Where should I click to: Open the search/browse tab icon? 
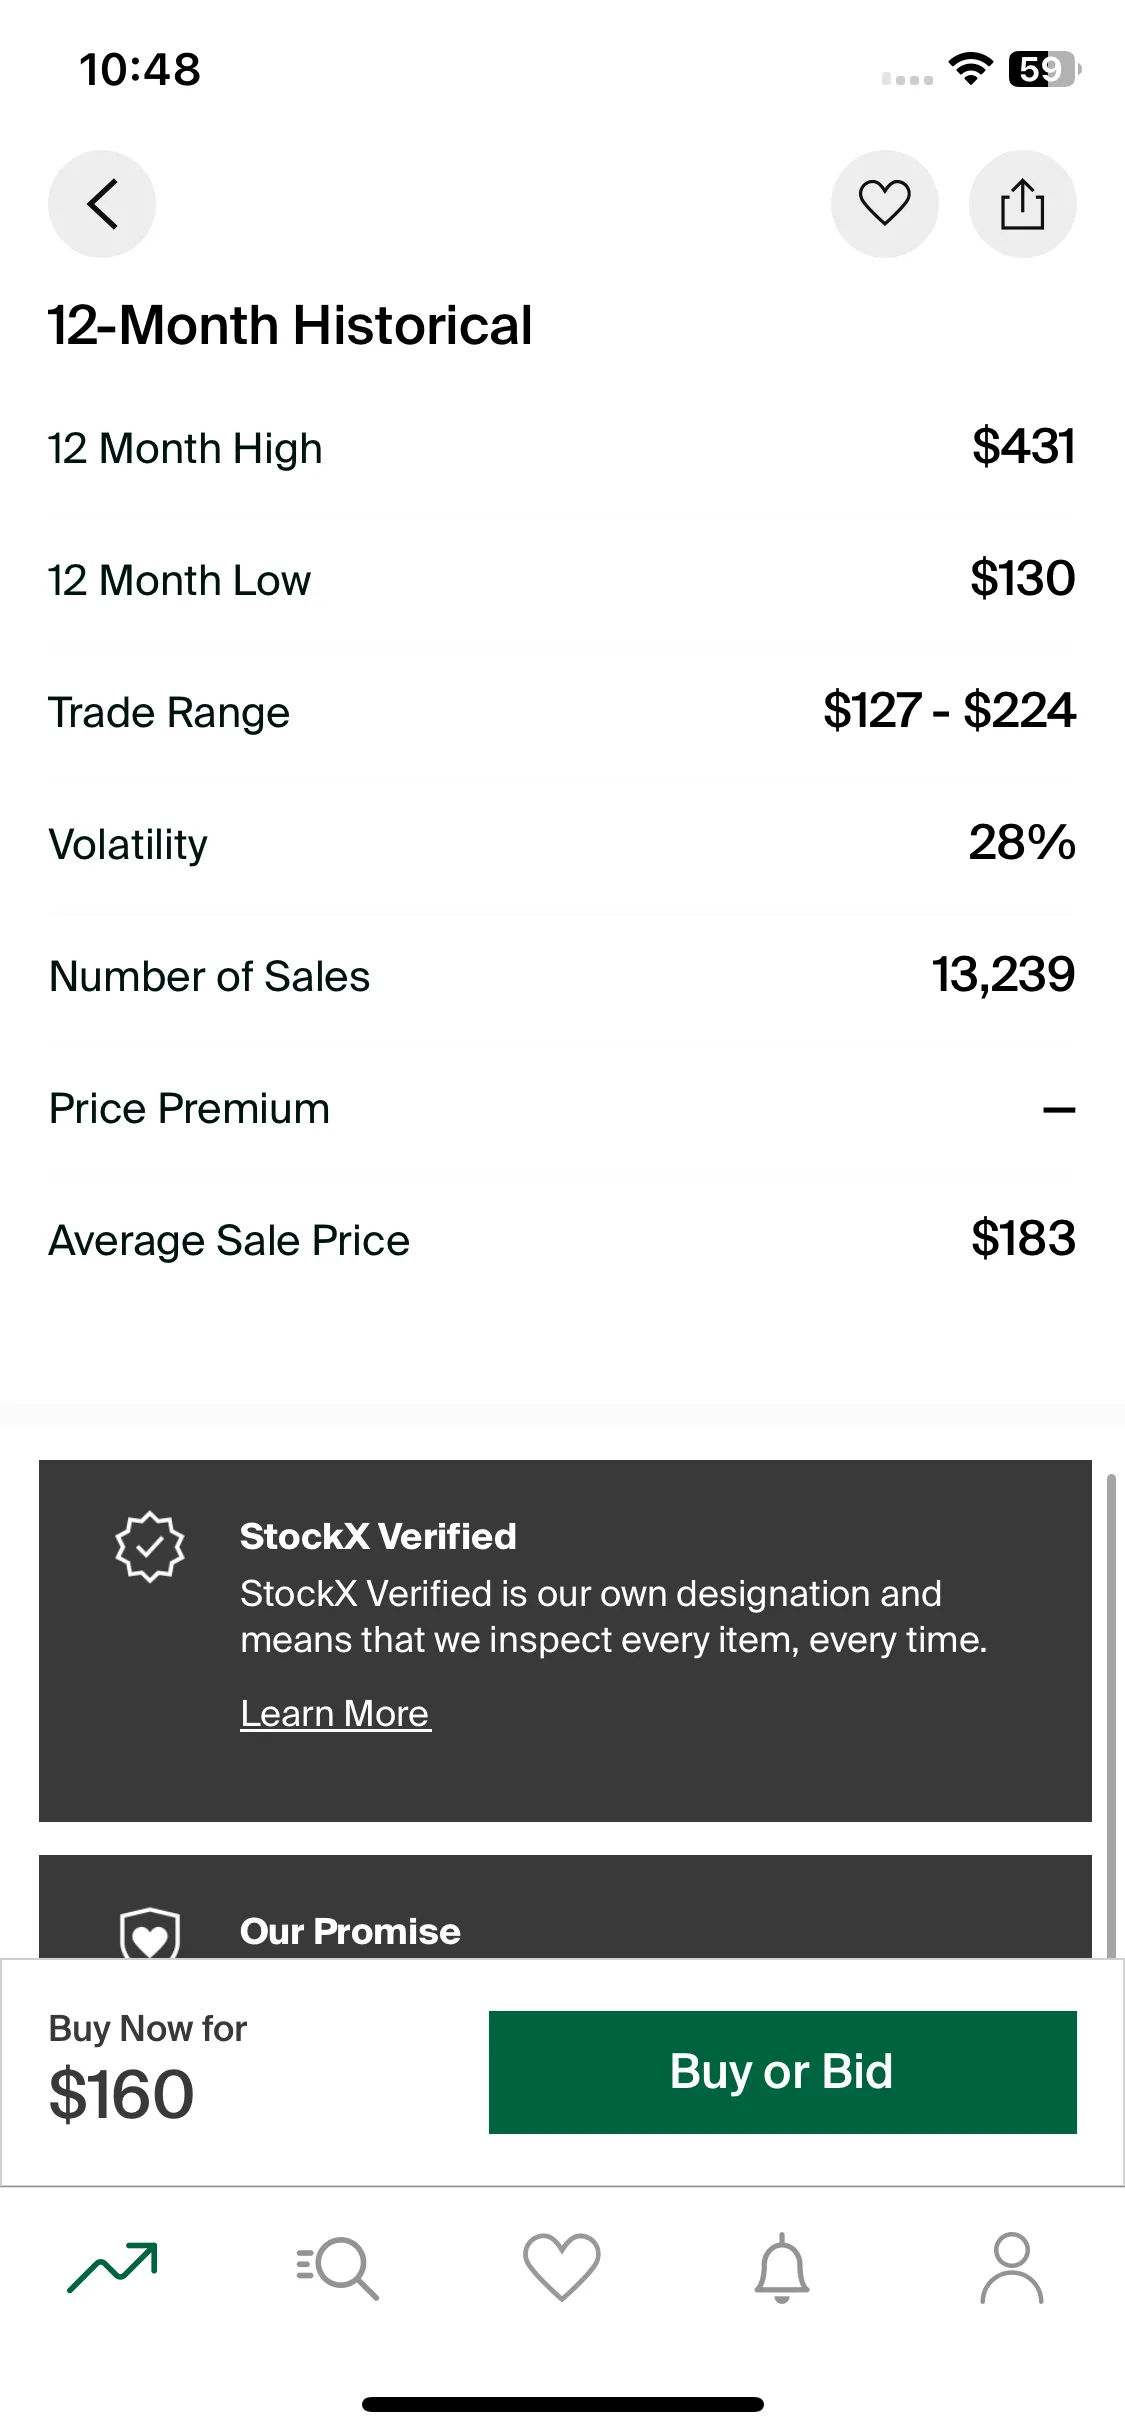[338, 2267]
